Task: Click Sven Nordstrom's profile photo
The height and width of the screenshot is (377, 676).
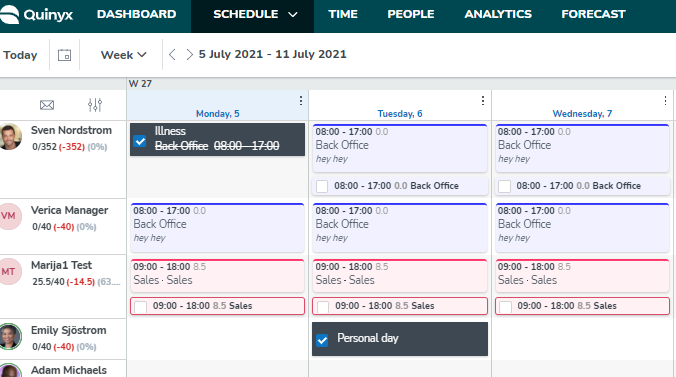Action: [10, 137]
